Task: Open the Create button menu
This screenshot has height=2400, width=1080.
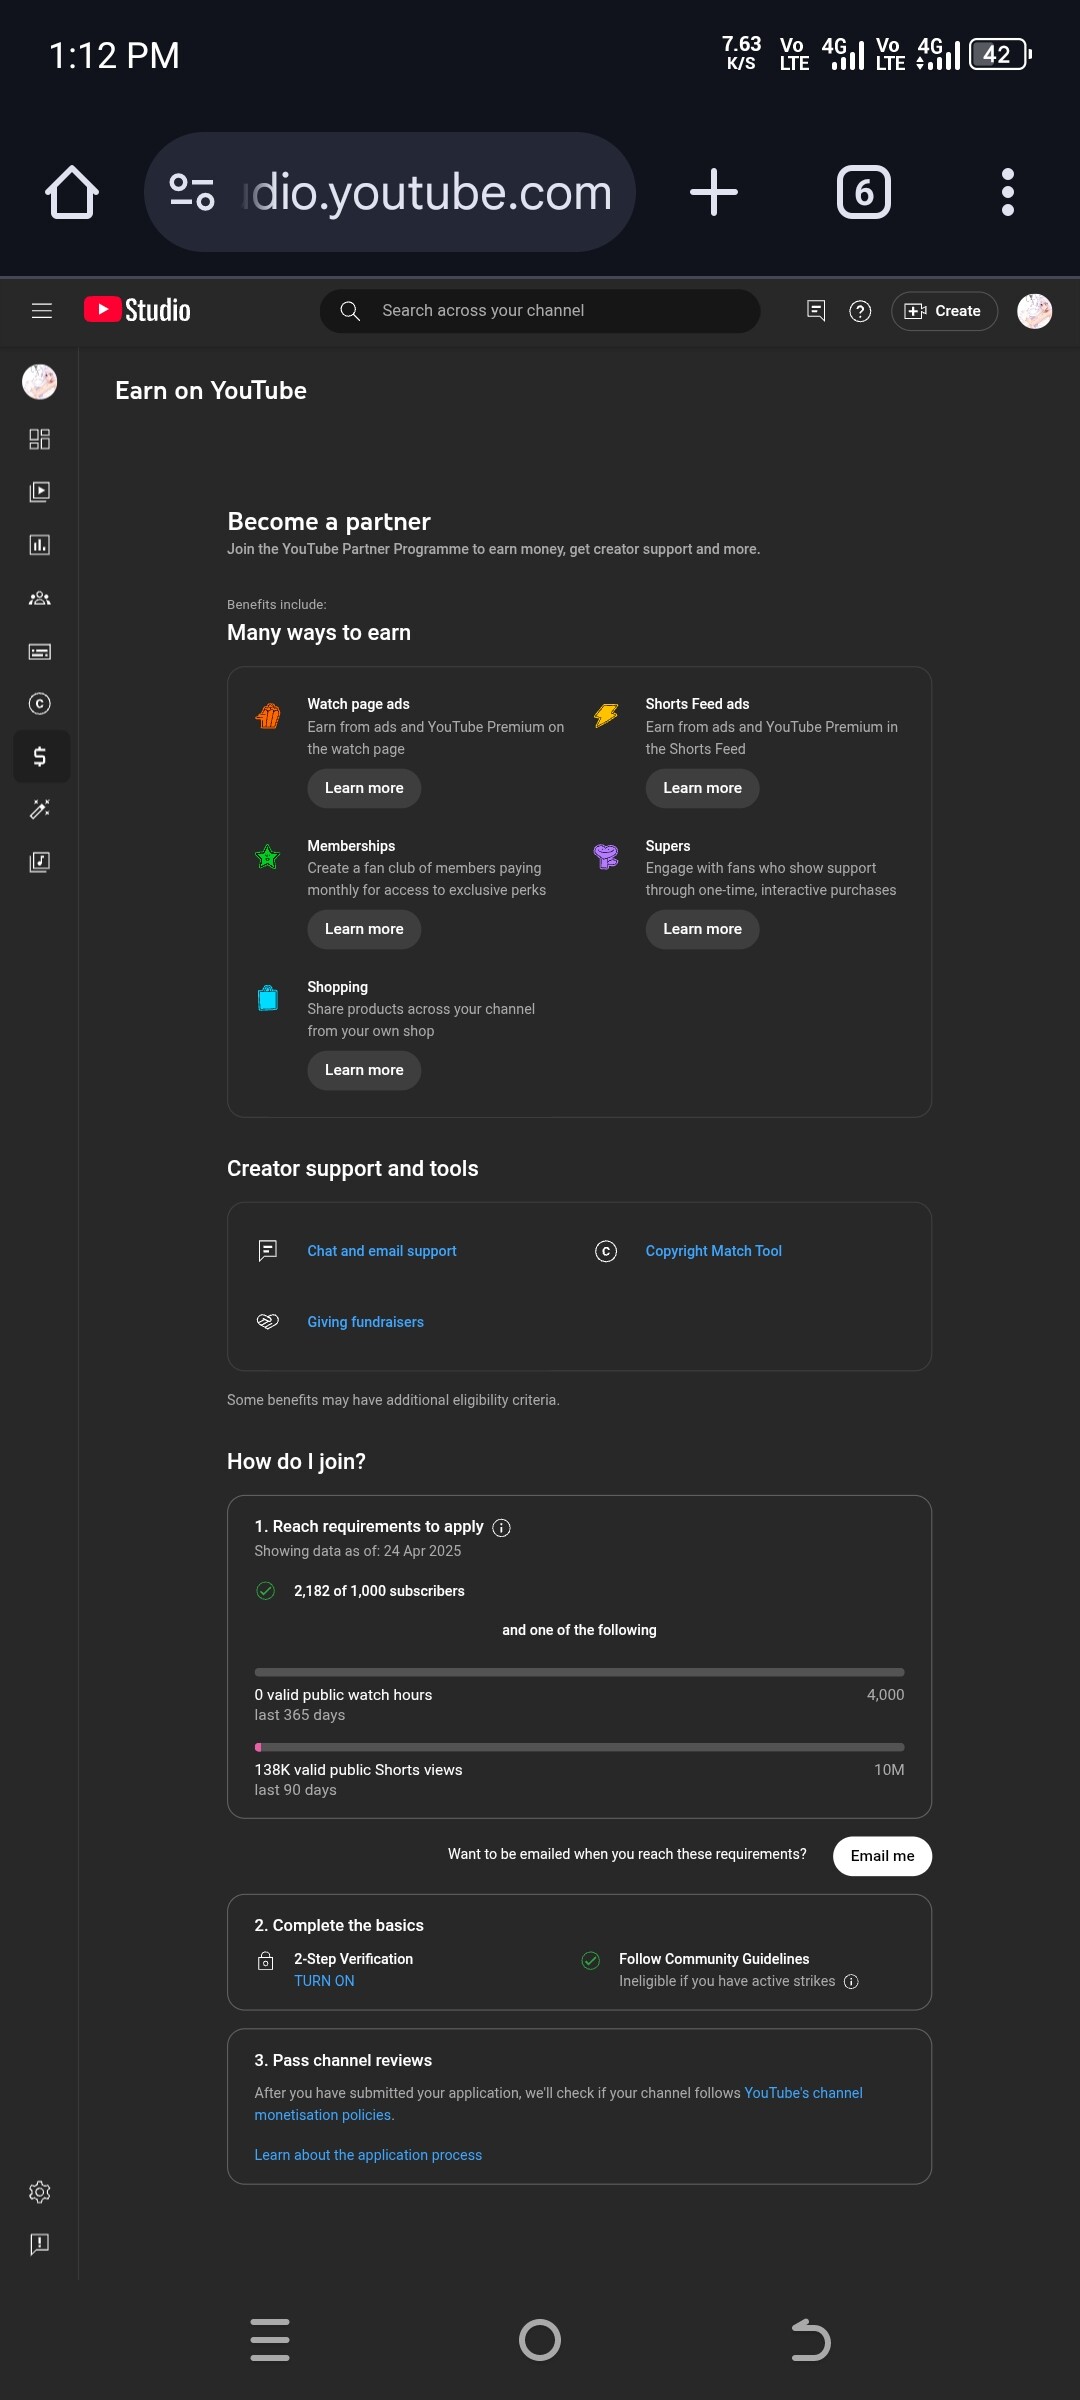Action: pos(944,311)
